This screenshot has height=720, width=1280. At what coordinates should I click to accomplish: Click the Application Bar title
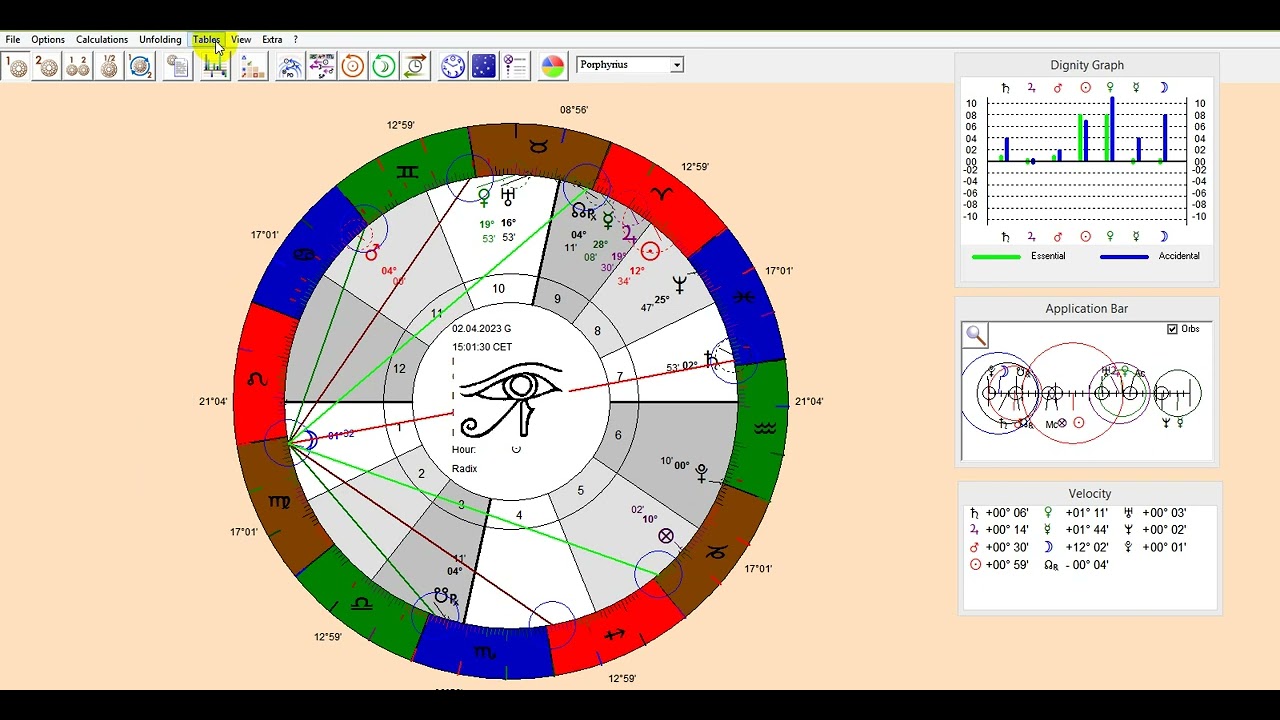click(x=1087, y=309)
